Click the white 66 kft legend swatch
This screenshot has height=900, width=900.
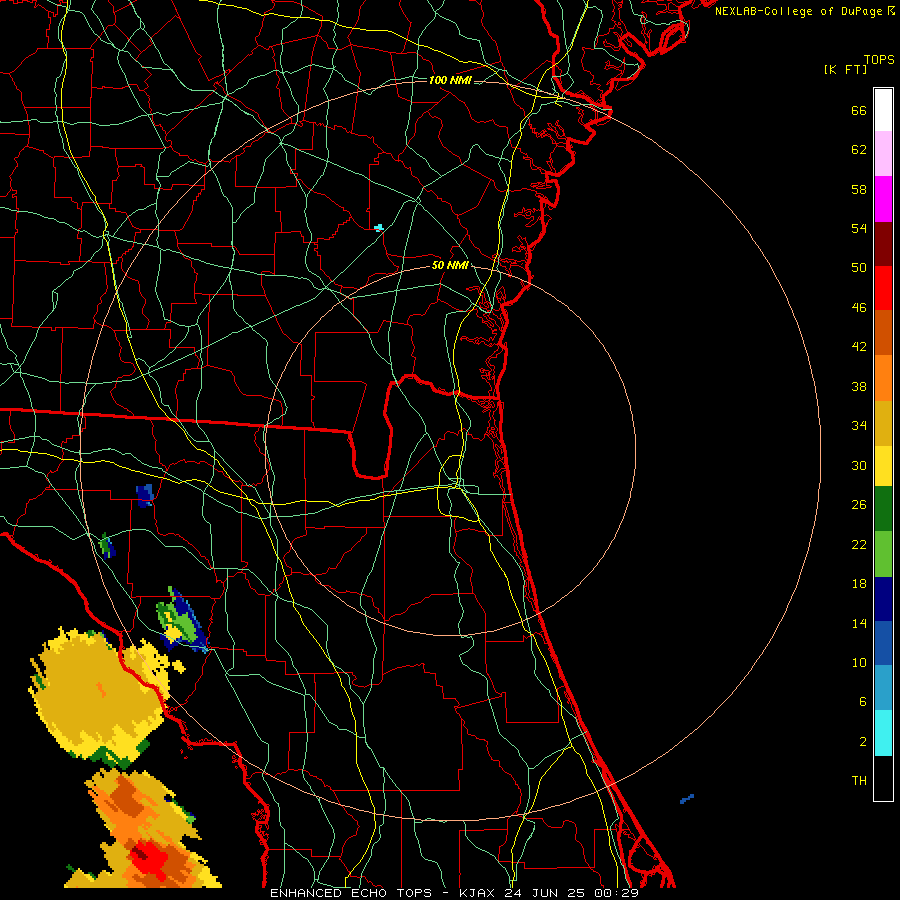(x=883, y=110)
